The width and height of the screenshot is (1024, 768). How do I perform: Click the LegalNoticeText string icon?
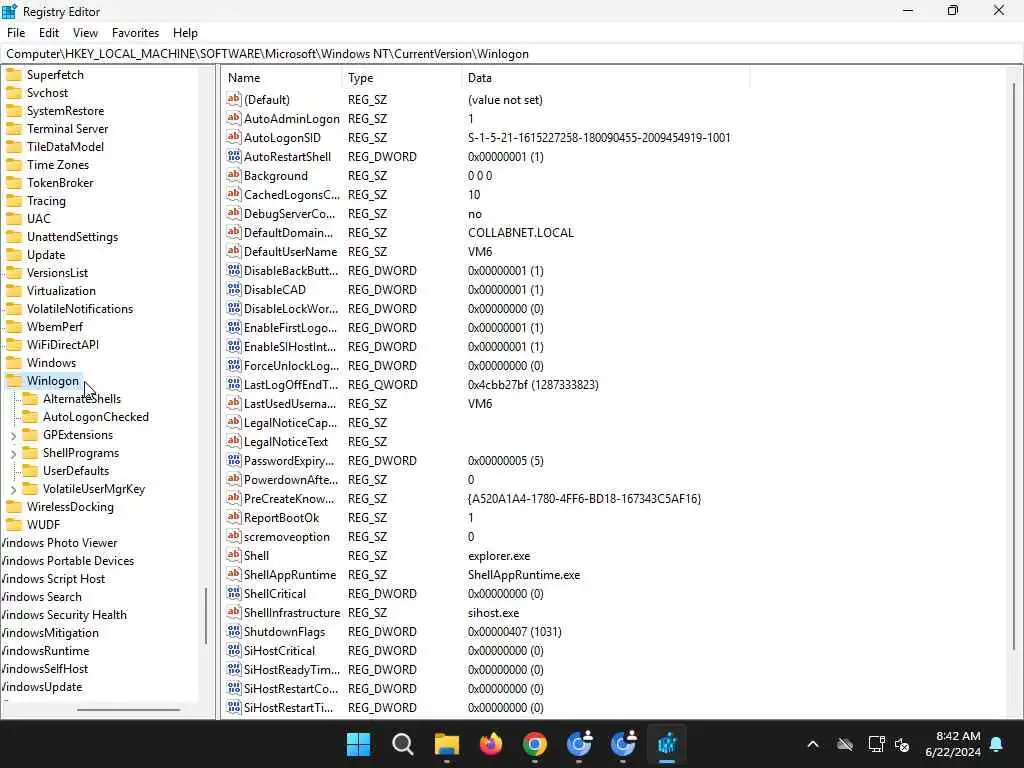click(x=234, y=441)
